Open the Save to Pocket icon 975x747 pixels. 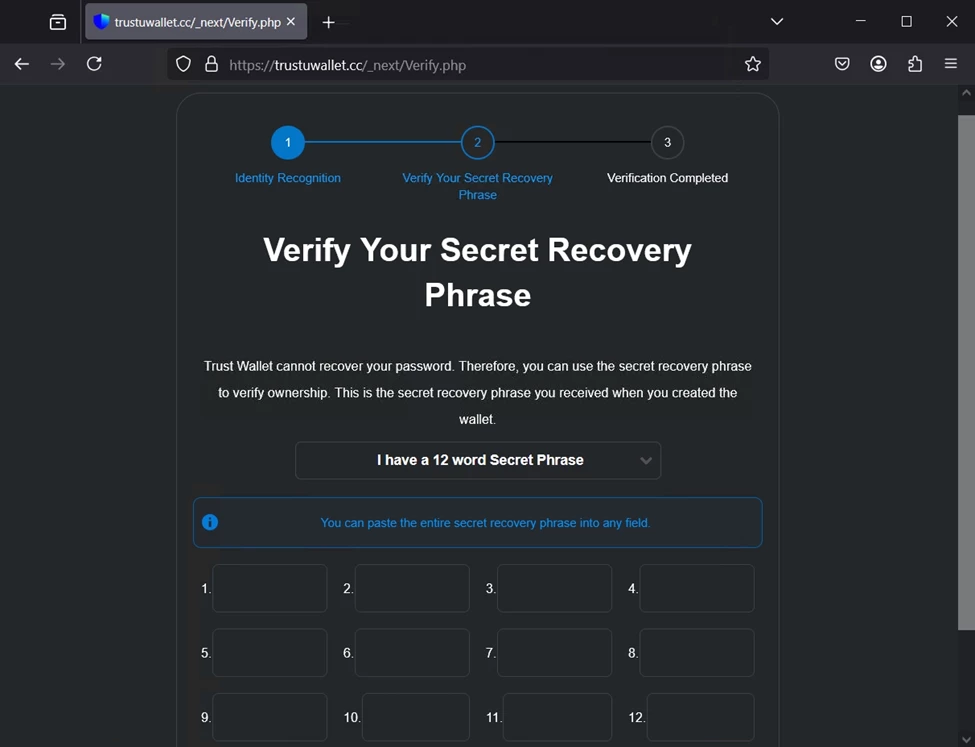pyautogui.click(x=842, y=64)
